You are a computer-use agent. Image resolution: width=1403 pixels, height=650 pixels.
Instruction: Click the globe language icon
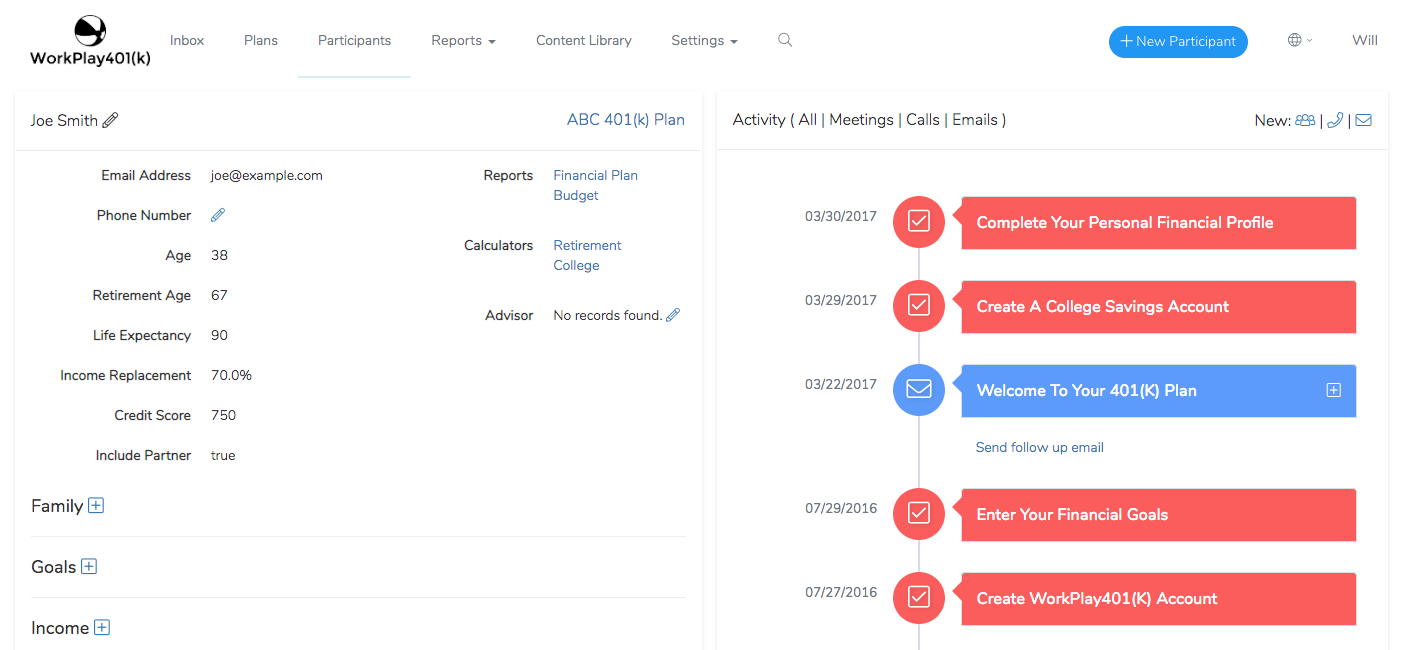coord(1295,40)
